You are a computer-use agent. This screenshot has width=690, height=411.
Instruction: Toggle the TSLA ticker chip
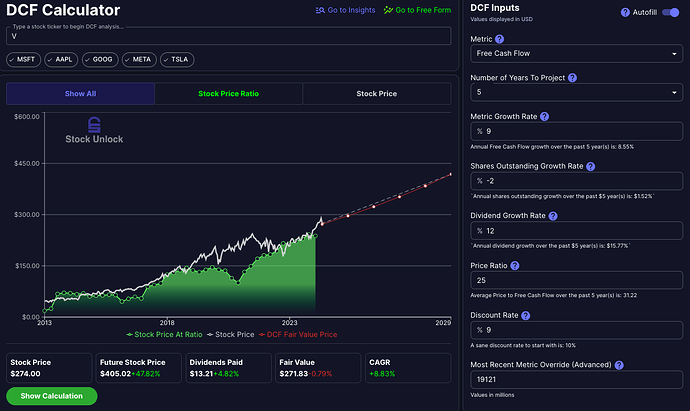177,59
